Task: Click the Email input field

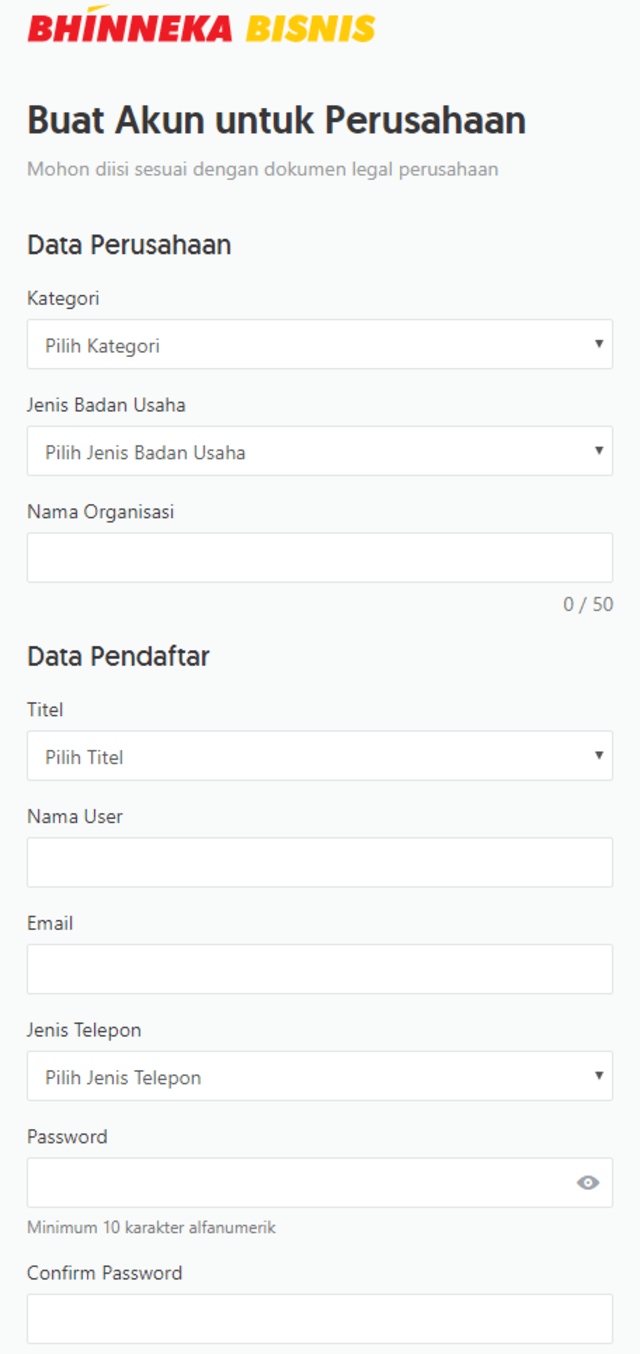Action: pos(320,968)
